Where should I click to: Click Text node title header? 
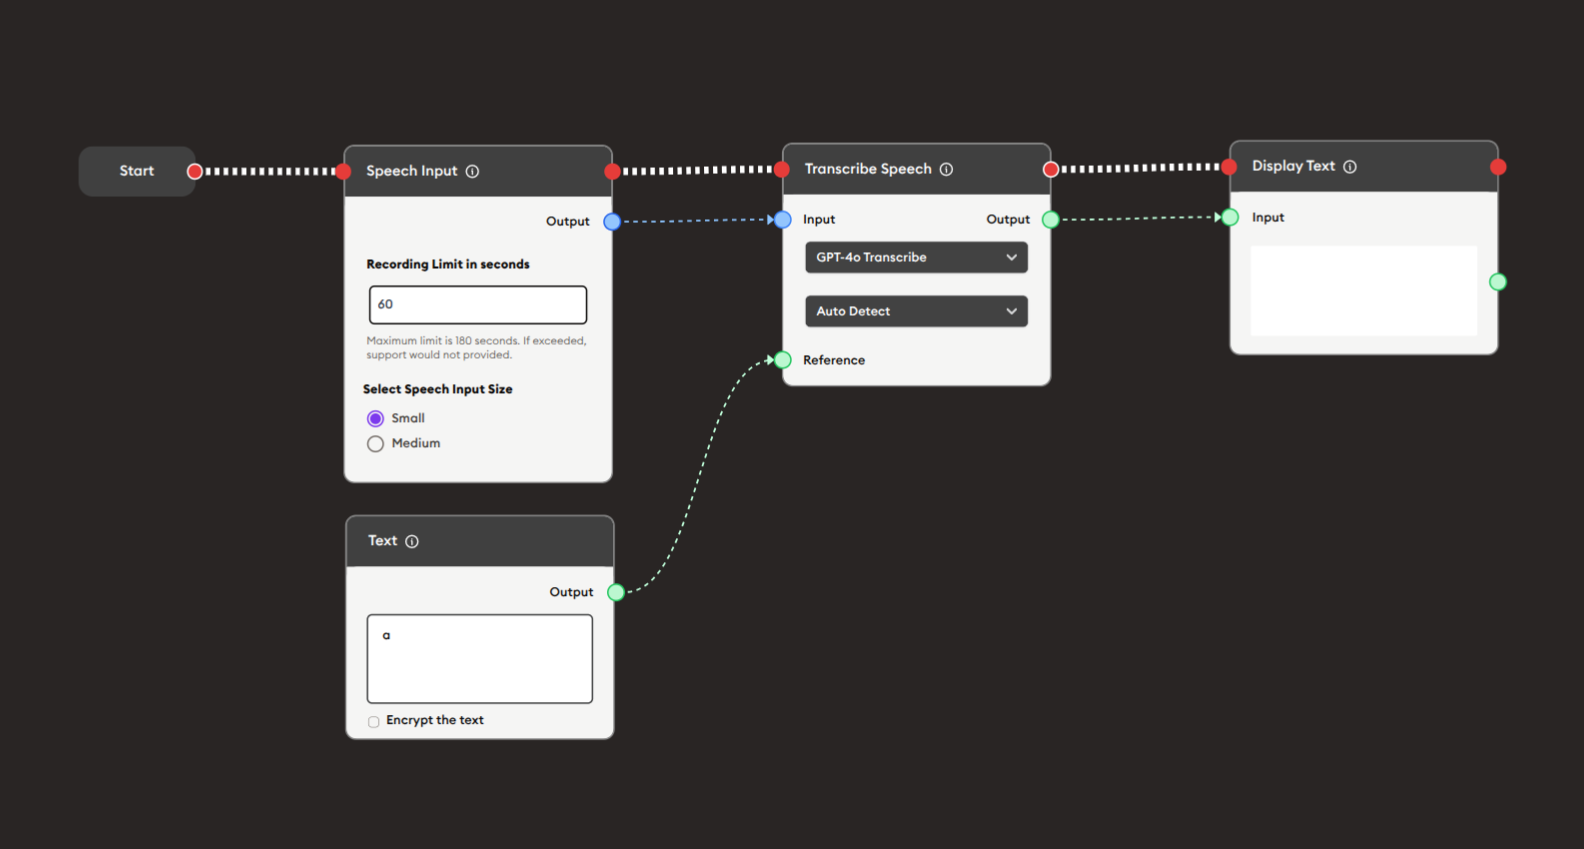(382, 541)
